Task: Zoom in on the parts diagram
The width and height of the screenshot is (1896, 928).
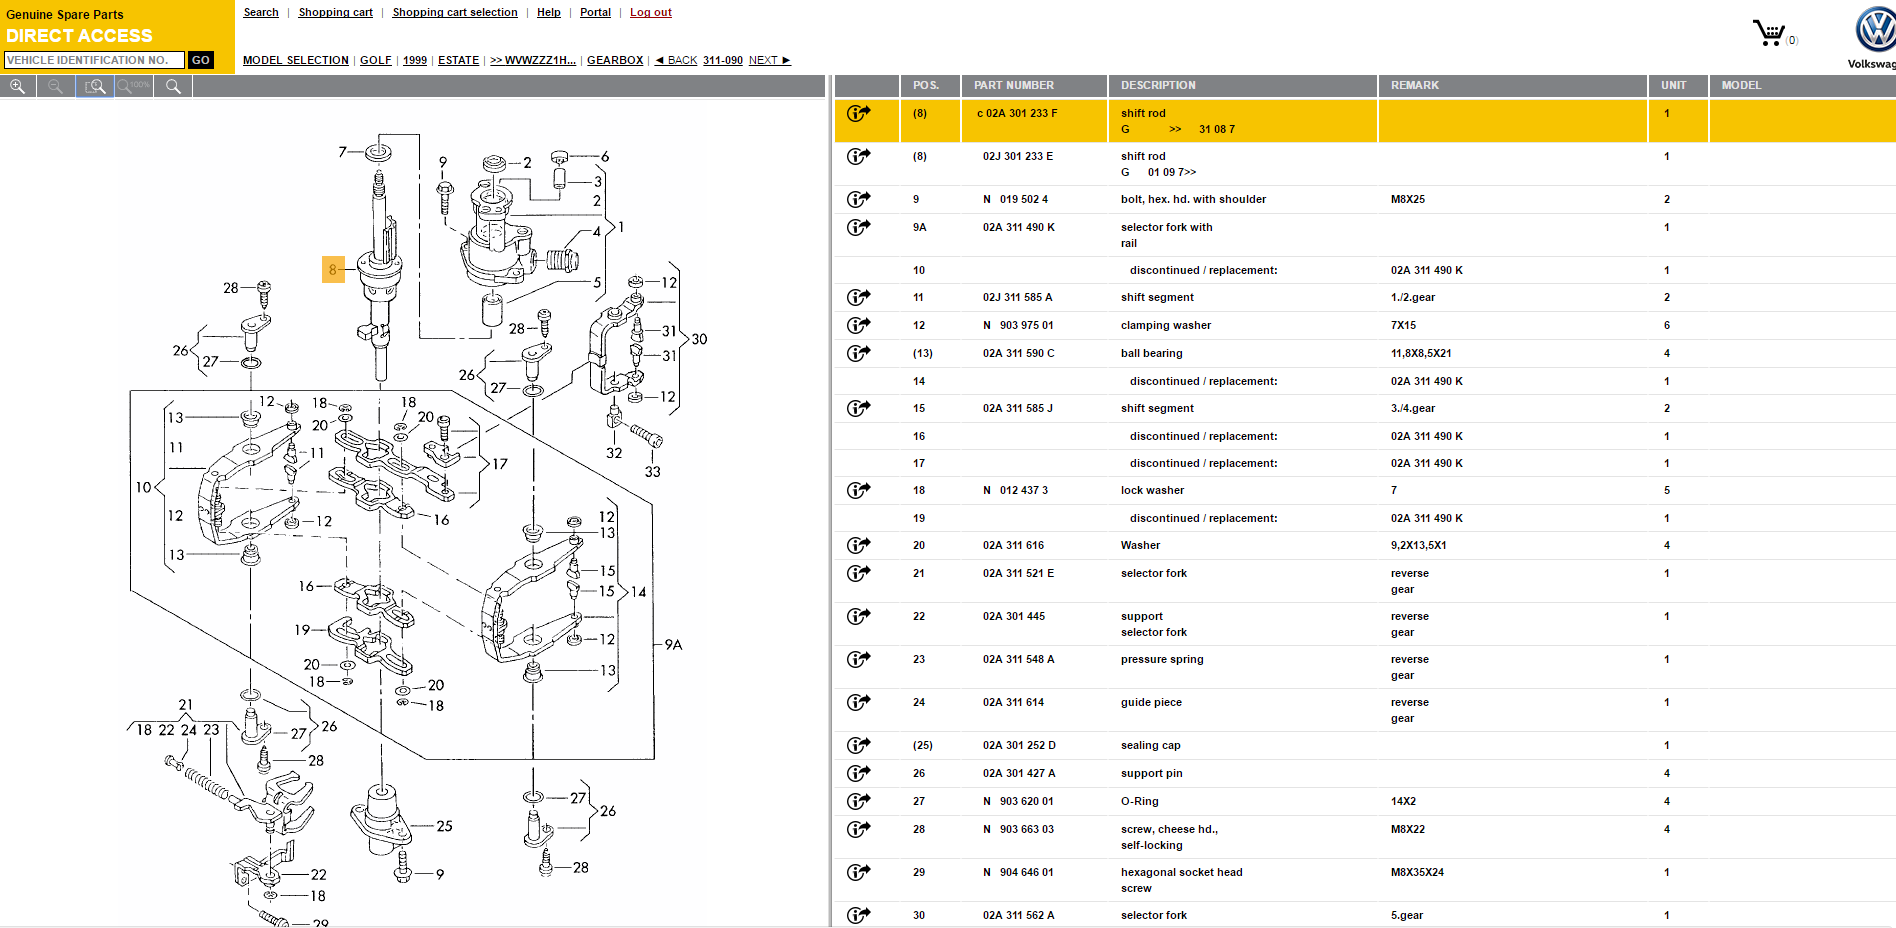Action: 17,87
